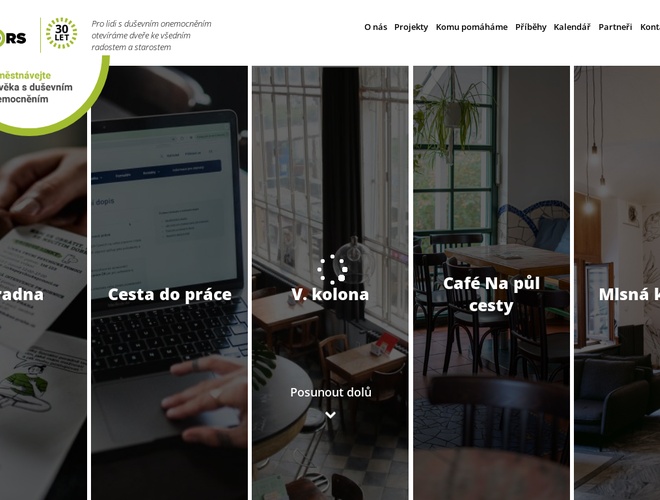
Task: Open the V. kolona project title
Action: click(330, 294)
